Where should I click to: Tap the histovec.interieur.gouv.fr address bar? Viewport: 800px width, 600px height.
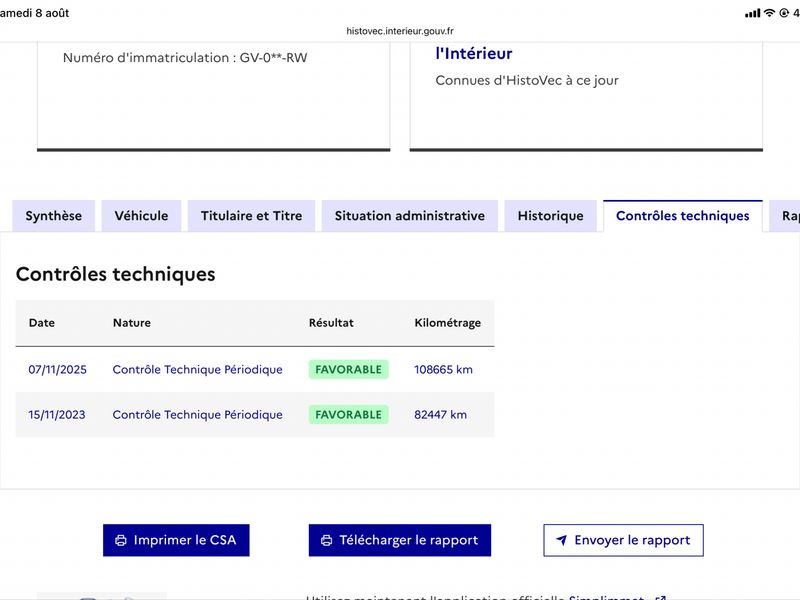click(x=399, y=31)
